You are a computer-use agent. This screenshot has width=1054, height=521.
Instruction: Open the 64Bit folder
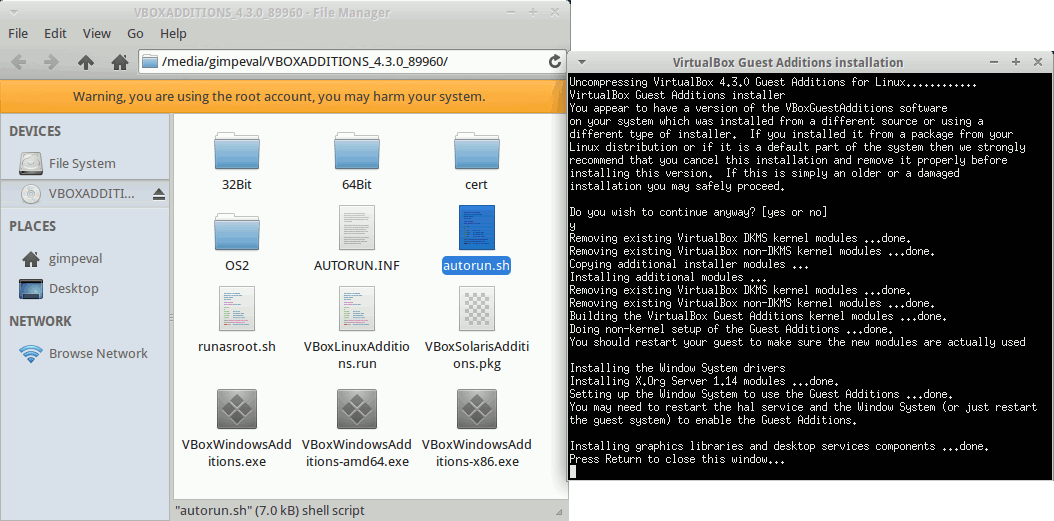coord(356,151)
